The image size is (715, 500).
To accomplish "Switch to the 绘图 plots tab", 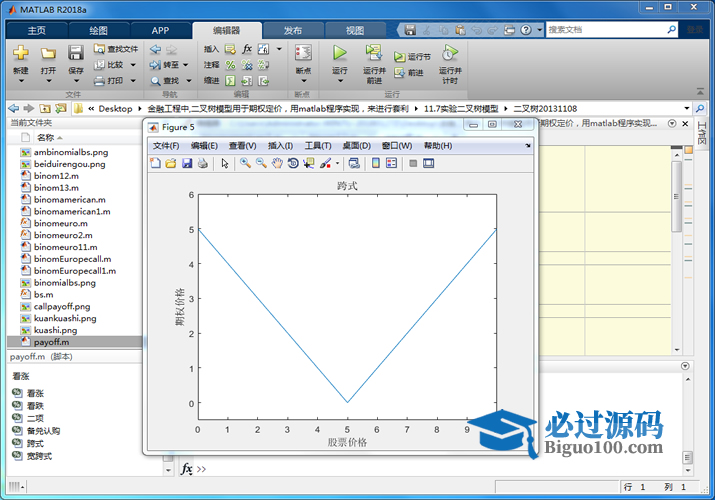I will (98, 31).
